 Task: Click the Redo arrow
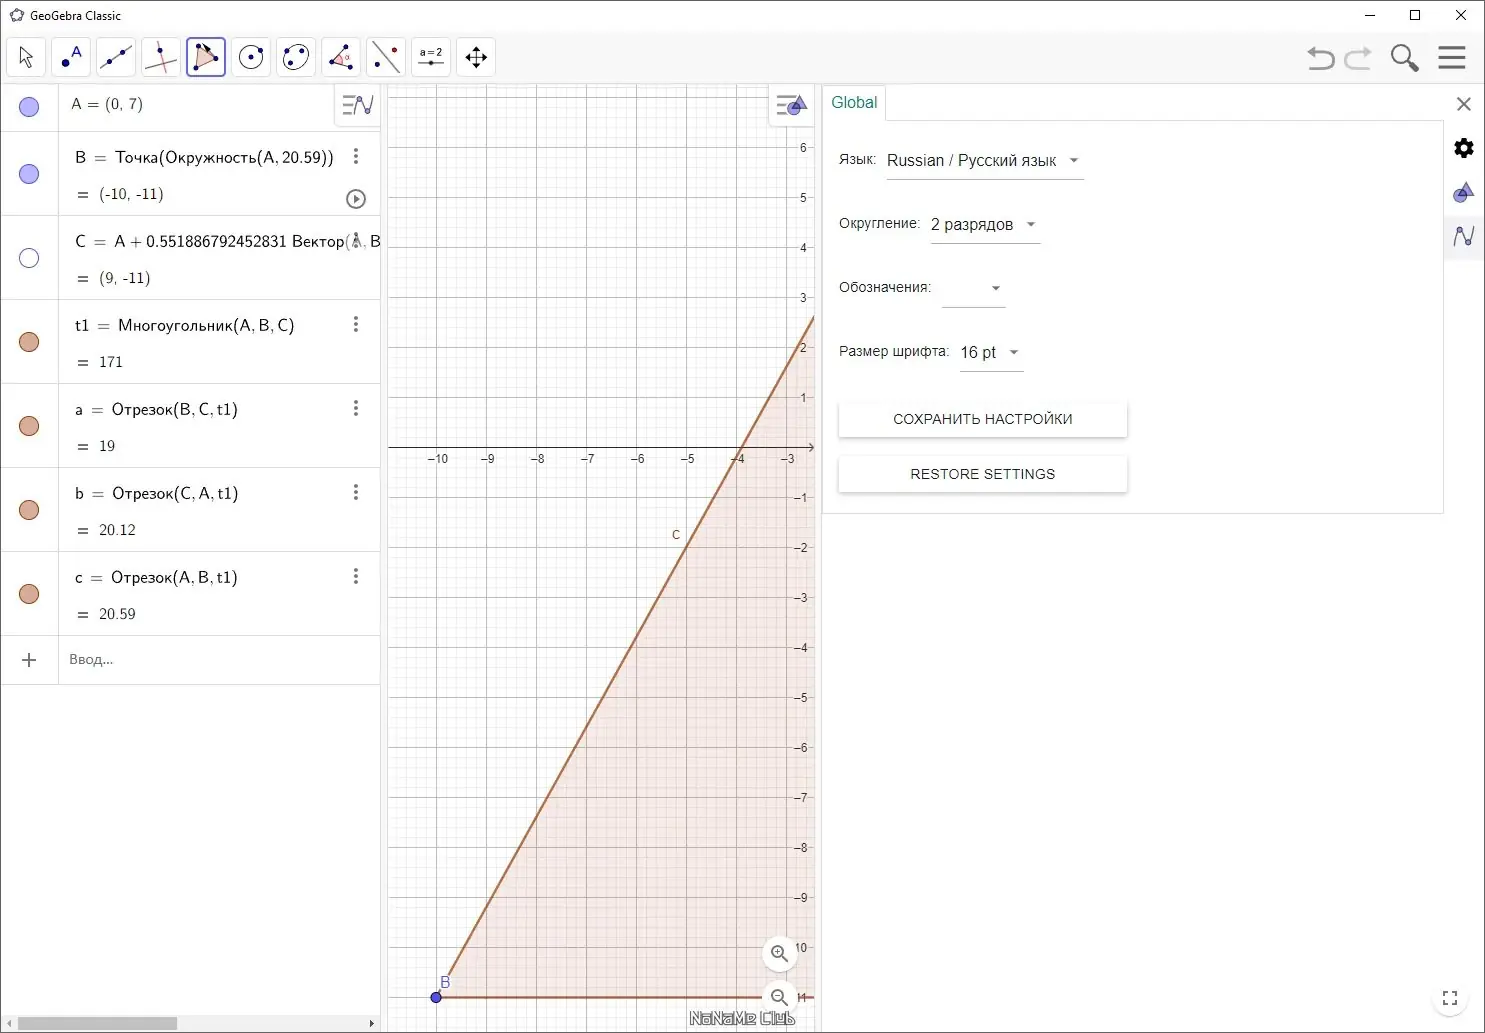[x=1358, y=58]
